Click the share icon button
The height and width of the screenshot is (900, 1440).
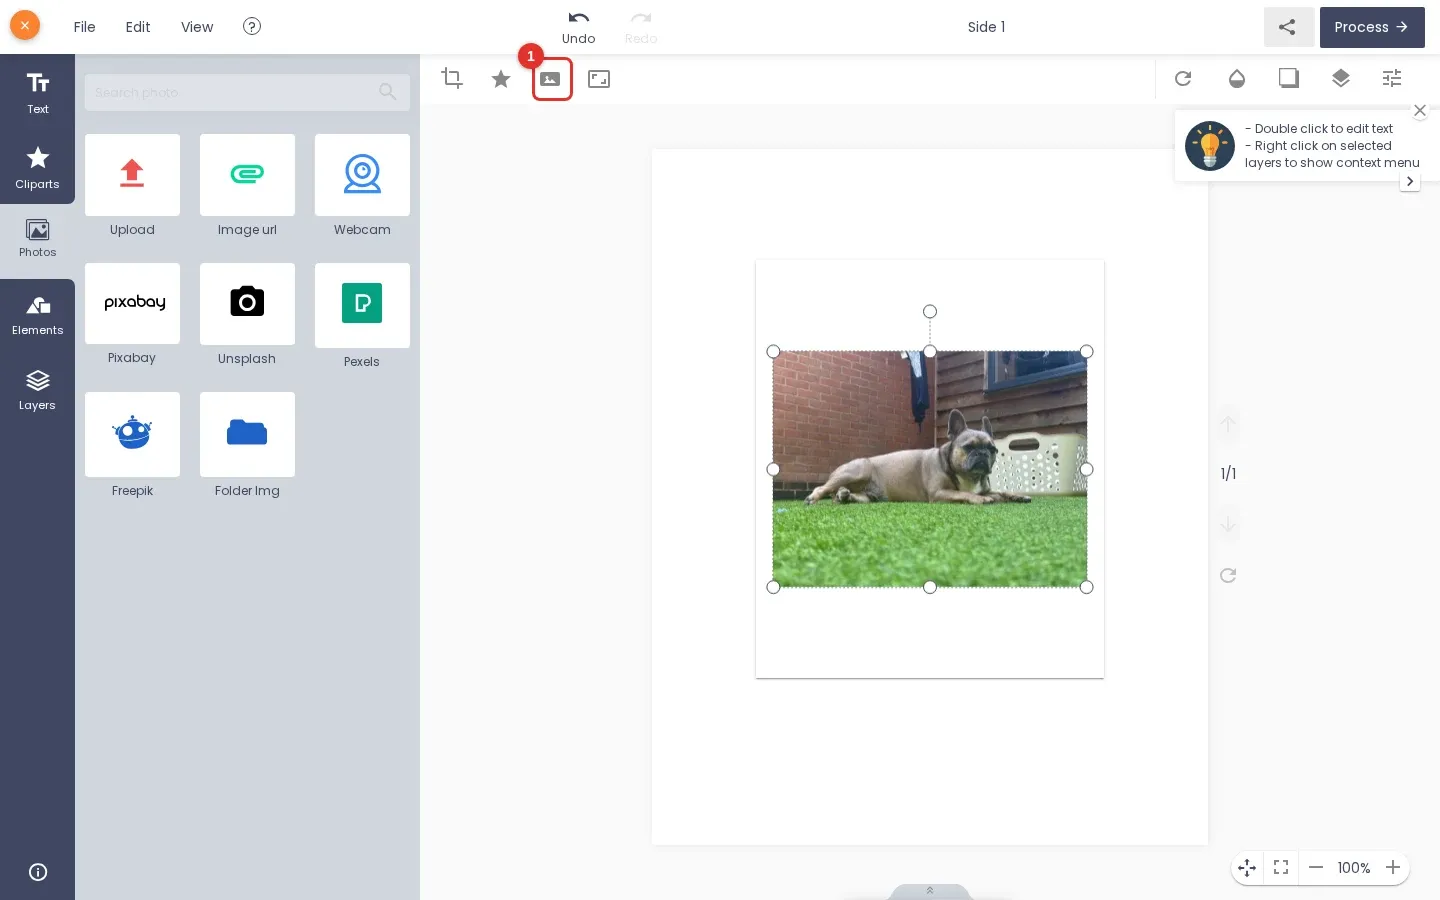click(1288, 27)
